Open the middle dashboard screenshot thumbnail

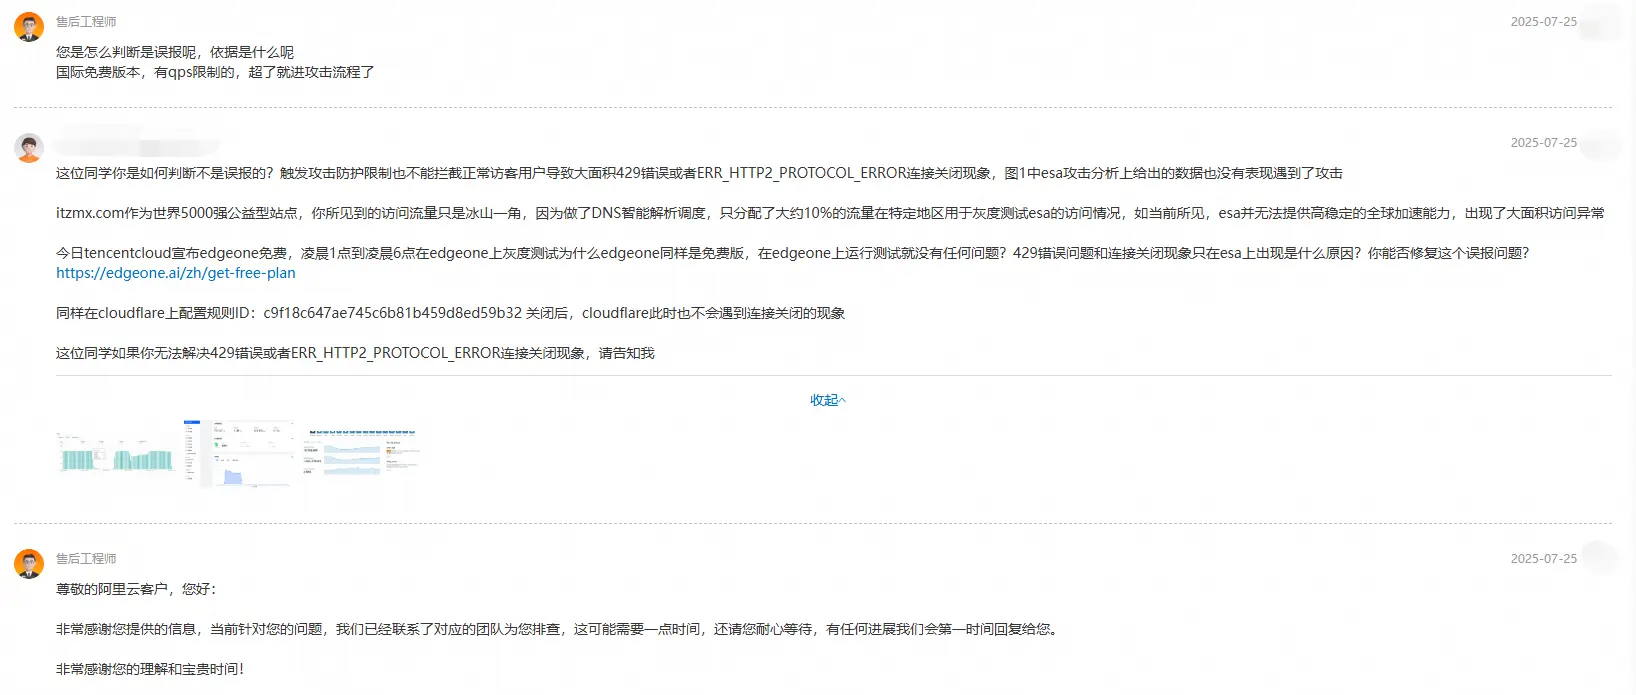coord(240,454)
